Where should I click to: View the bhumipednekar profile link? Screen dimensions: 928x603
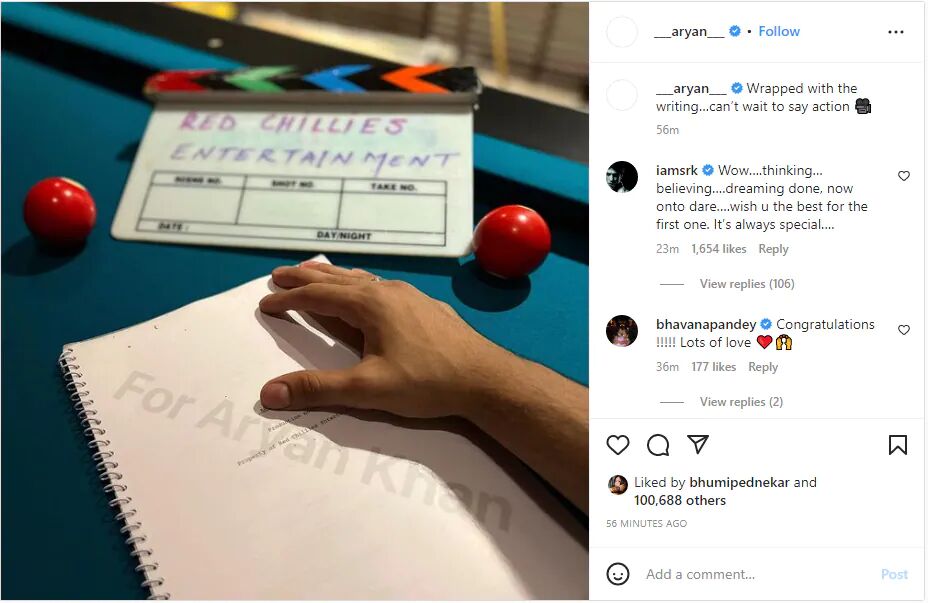739,482
